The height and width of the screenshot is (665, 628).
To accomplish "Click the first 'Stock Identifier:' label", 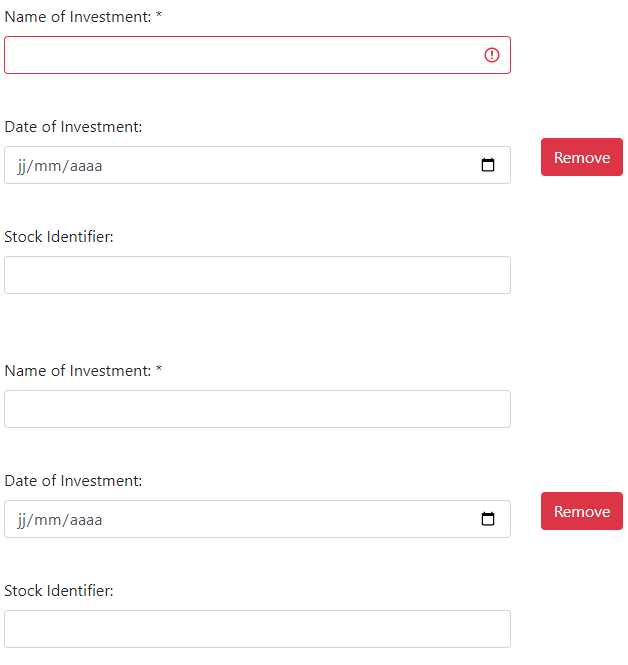I will (x=59, y=237).
